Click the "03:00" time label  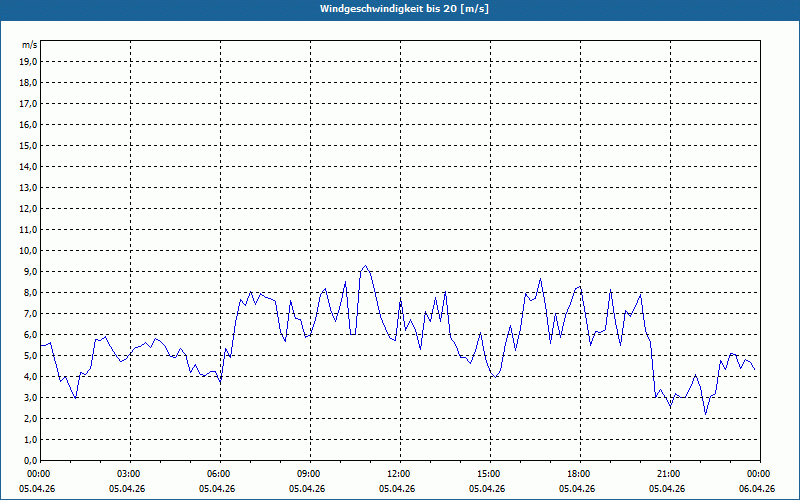[x=128, y=474]
